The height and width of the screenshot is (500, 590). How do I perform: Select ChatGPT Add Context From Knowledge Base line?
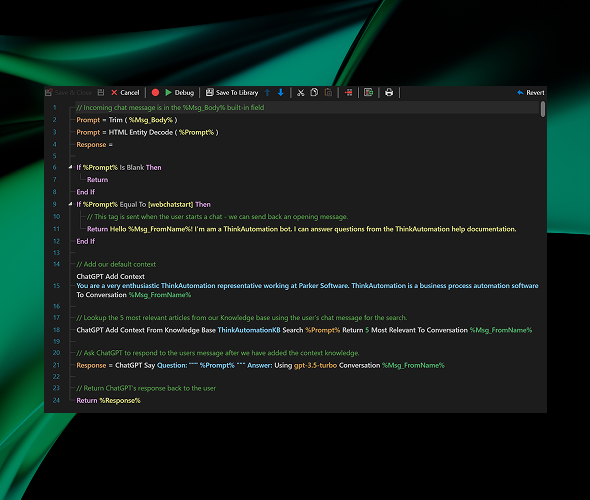point(304,330)
